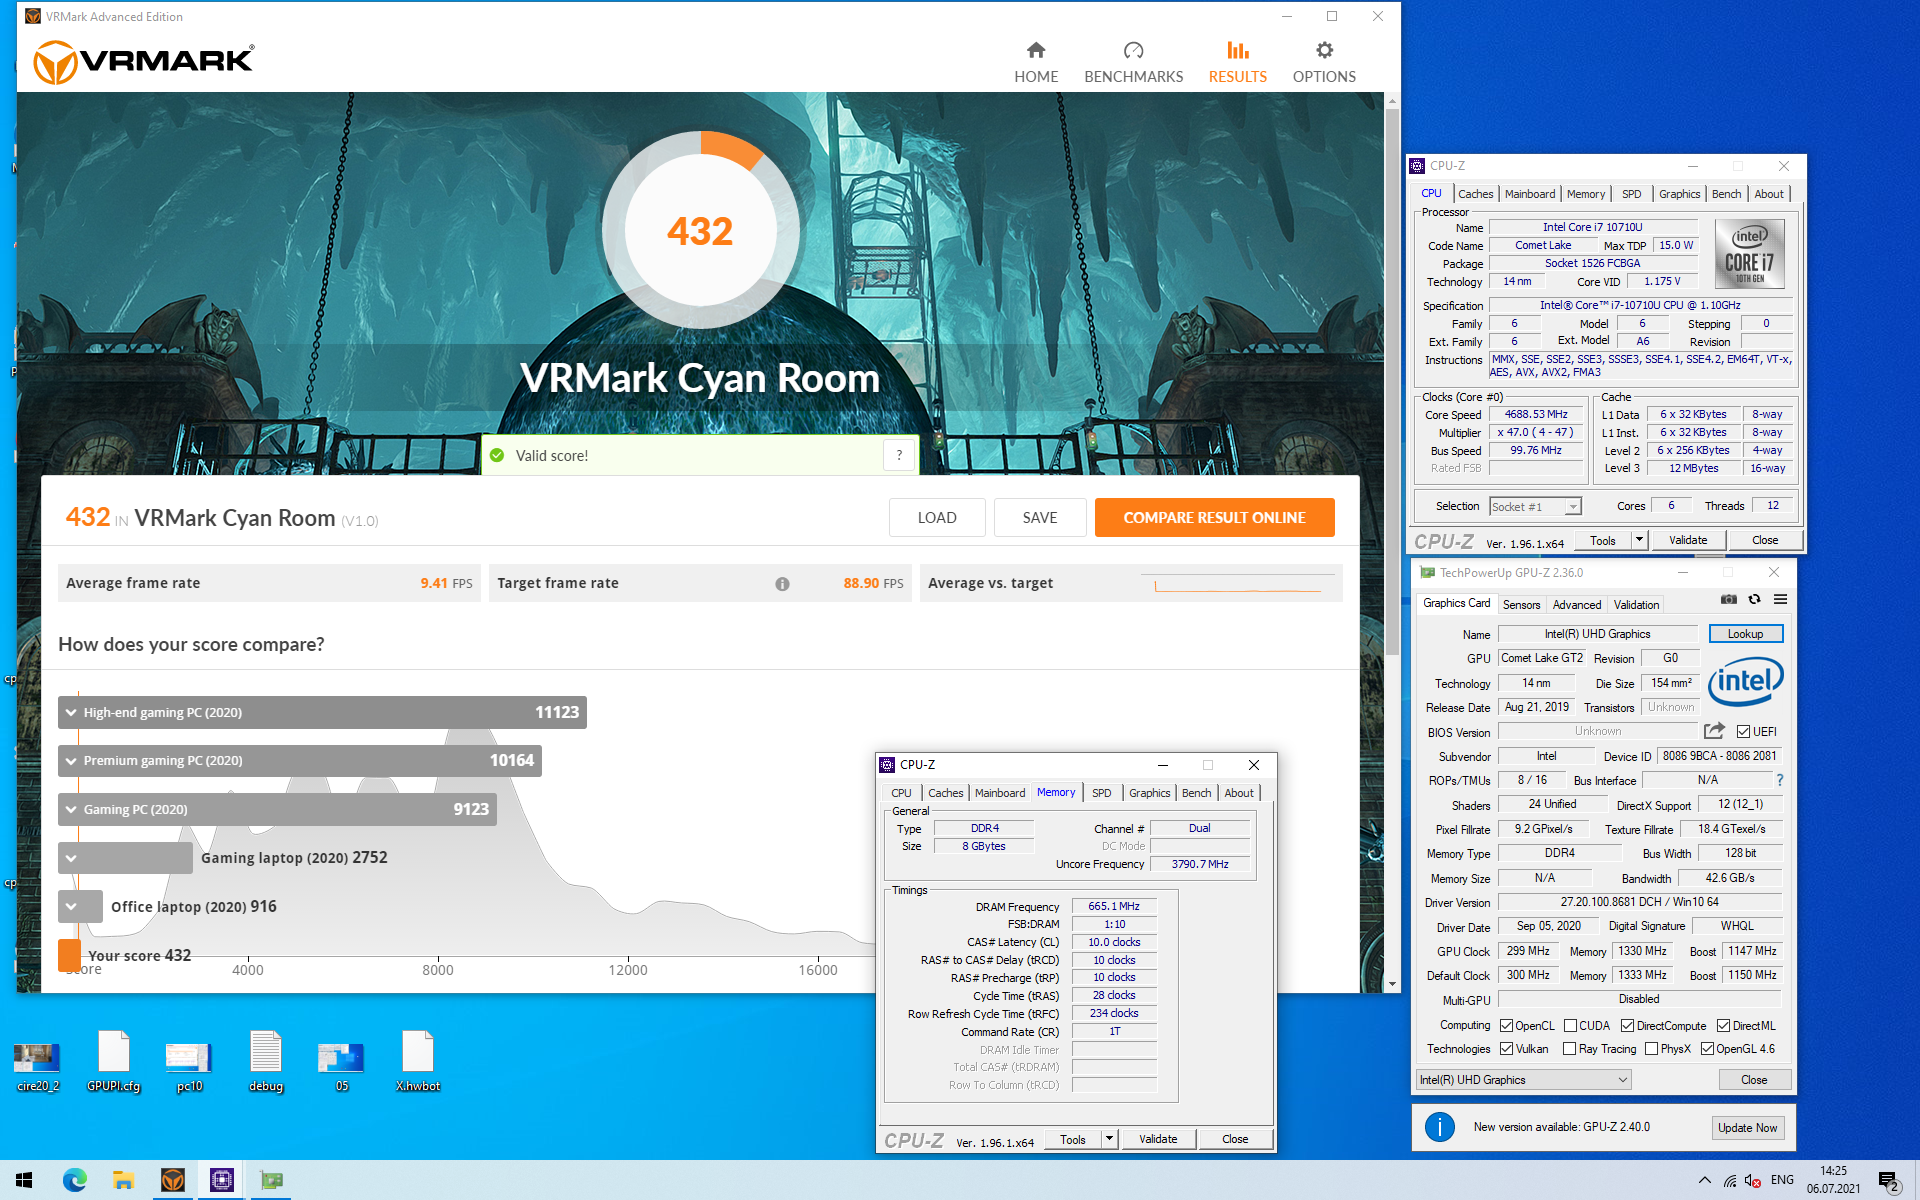Open the notification center in system tray
This screenshot has width=1920, height=1200.
(x=1889, y=1181)
